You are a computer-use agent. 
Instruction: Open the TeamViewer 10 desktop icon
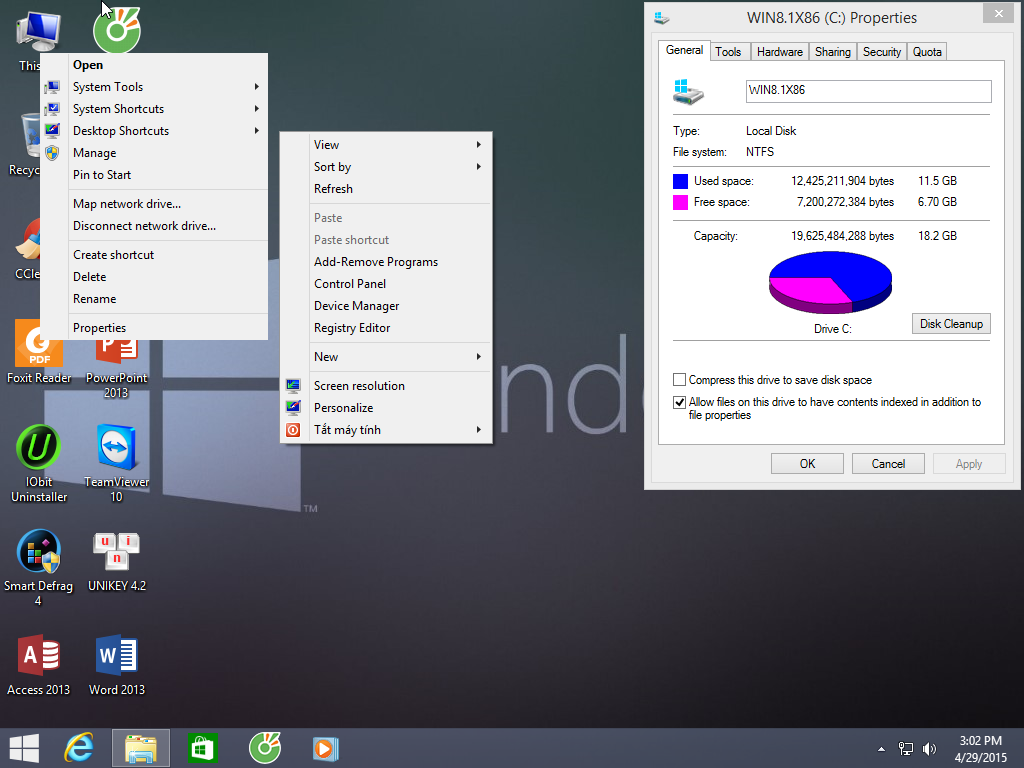(x=116, y=449)
